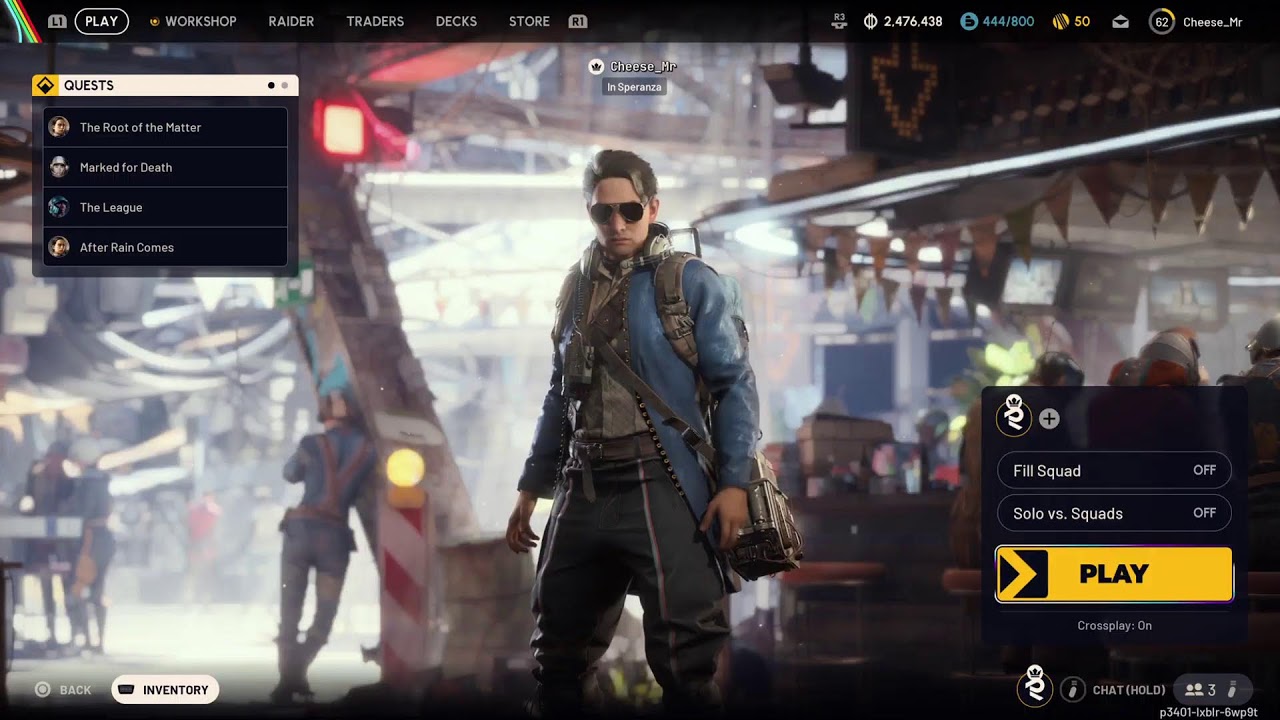
Task: Open the Store tab
Action: 529,21
